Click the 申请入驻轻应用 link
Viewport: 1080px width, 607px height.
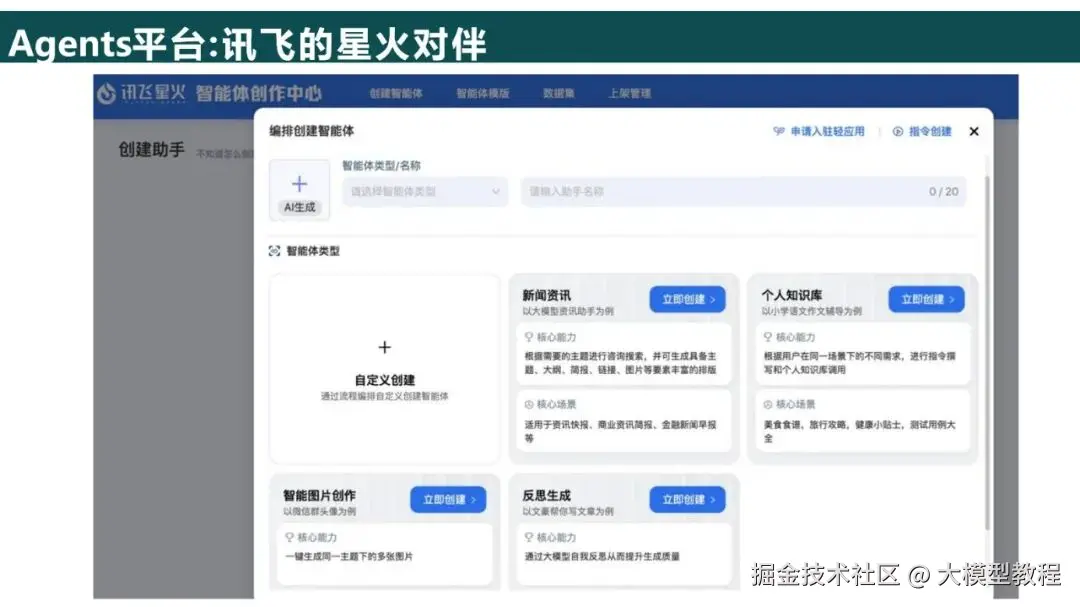click(827, 131)
